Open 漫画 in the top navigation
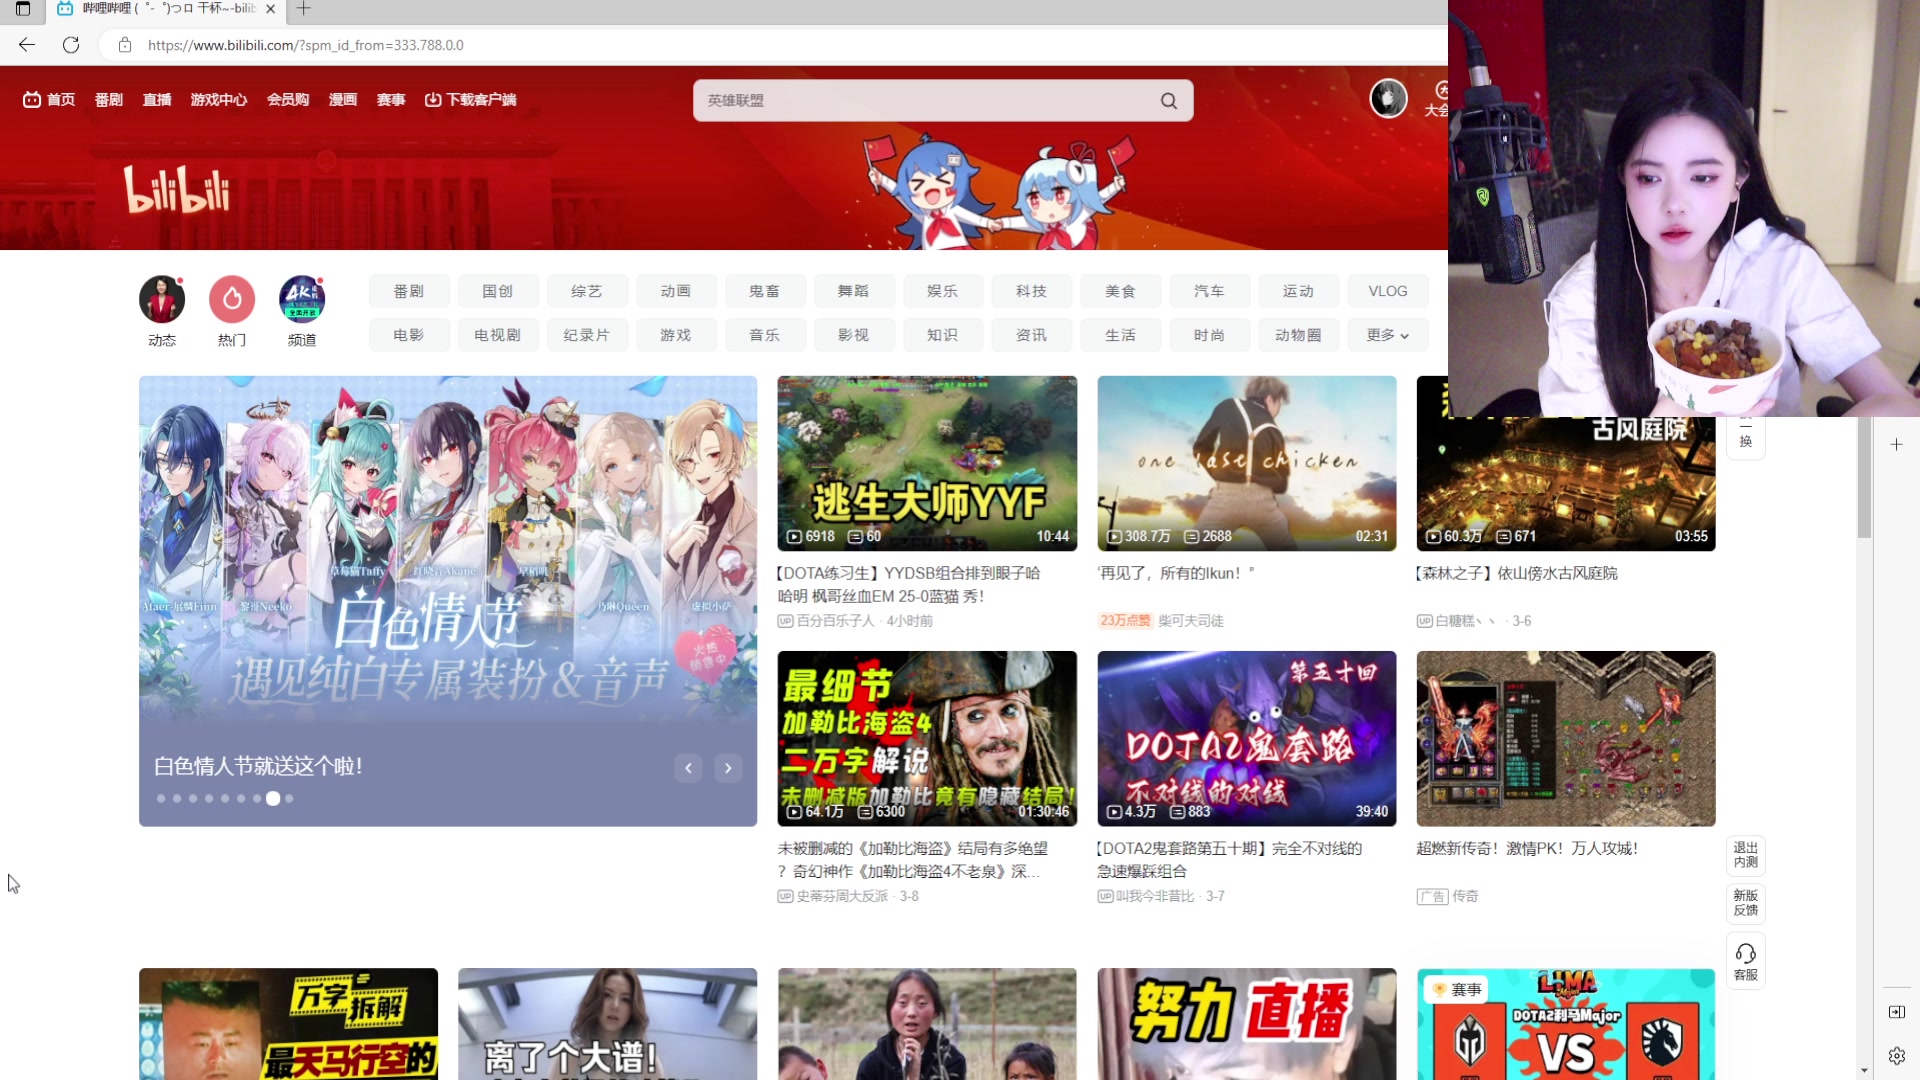 [343, 99]
